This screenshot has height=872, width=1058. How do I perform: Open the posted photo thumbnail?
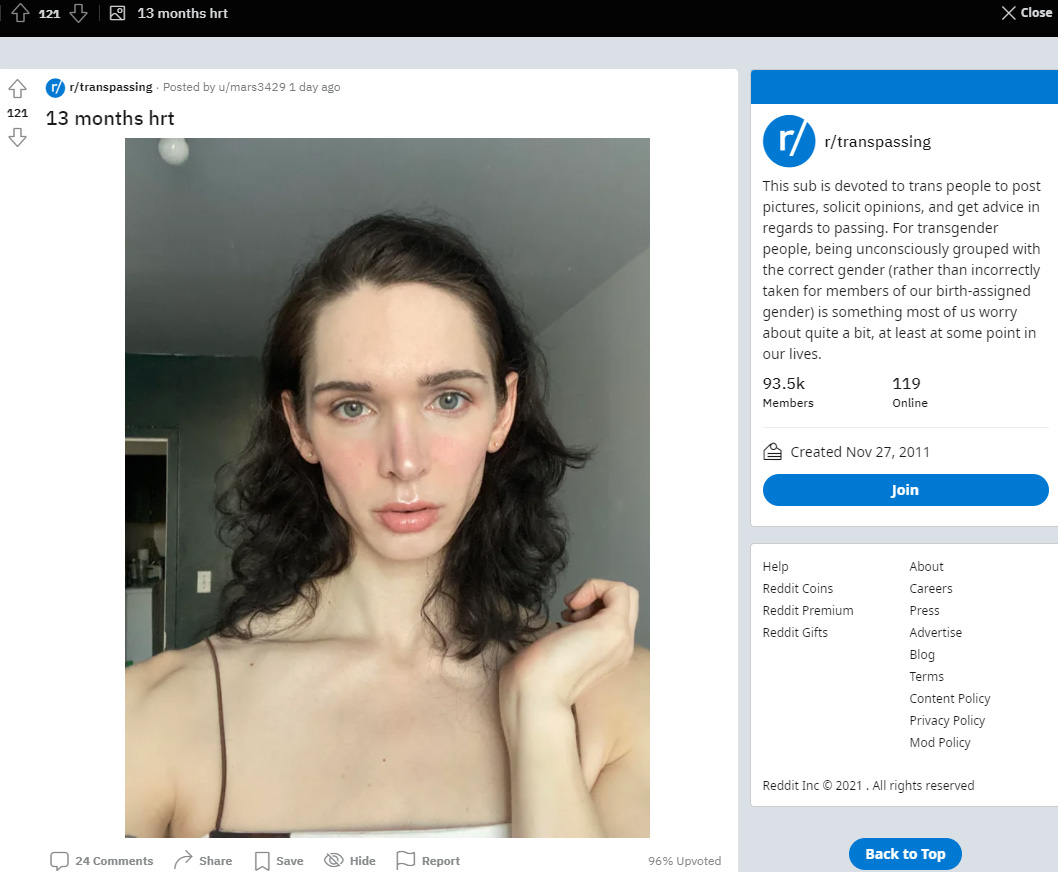387,487
